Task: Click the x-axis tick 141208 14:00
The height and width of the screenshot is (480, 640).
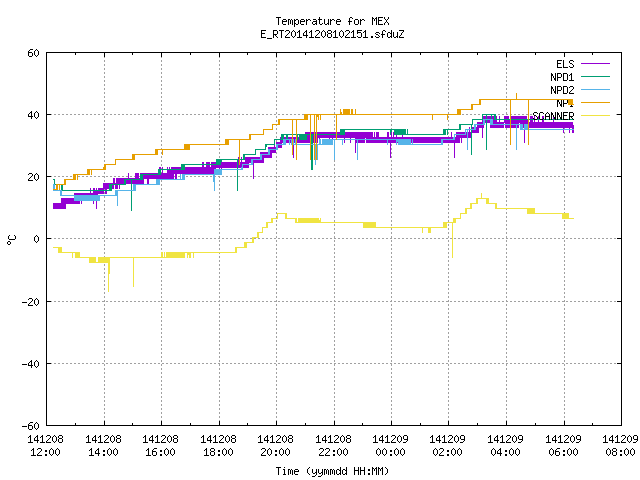Action: [103, 446]
